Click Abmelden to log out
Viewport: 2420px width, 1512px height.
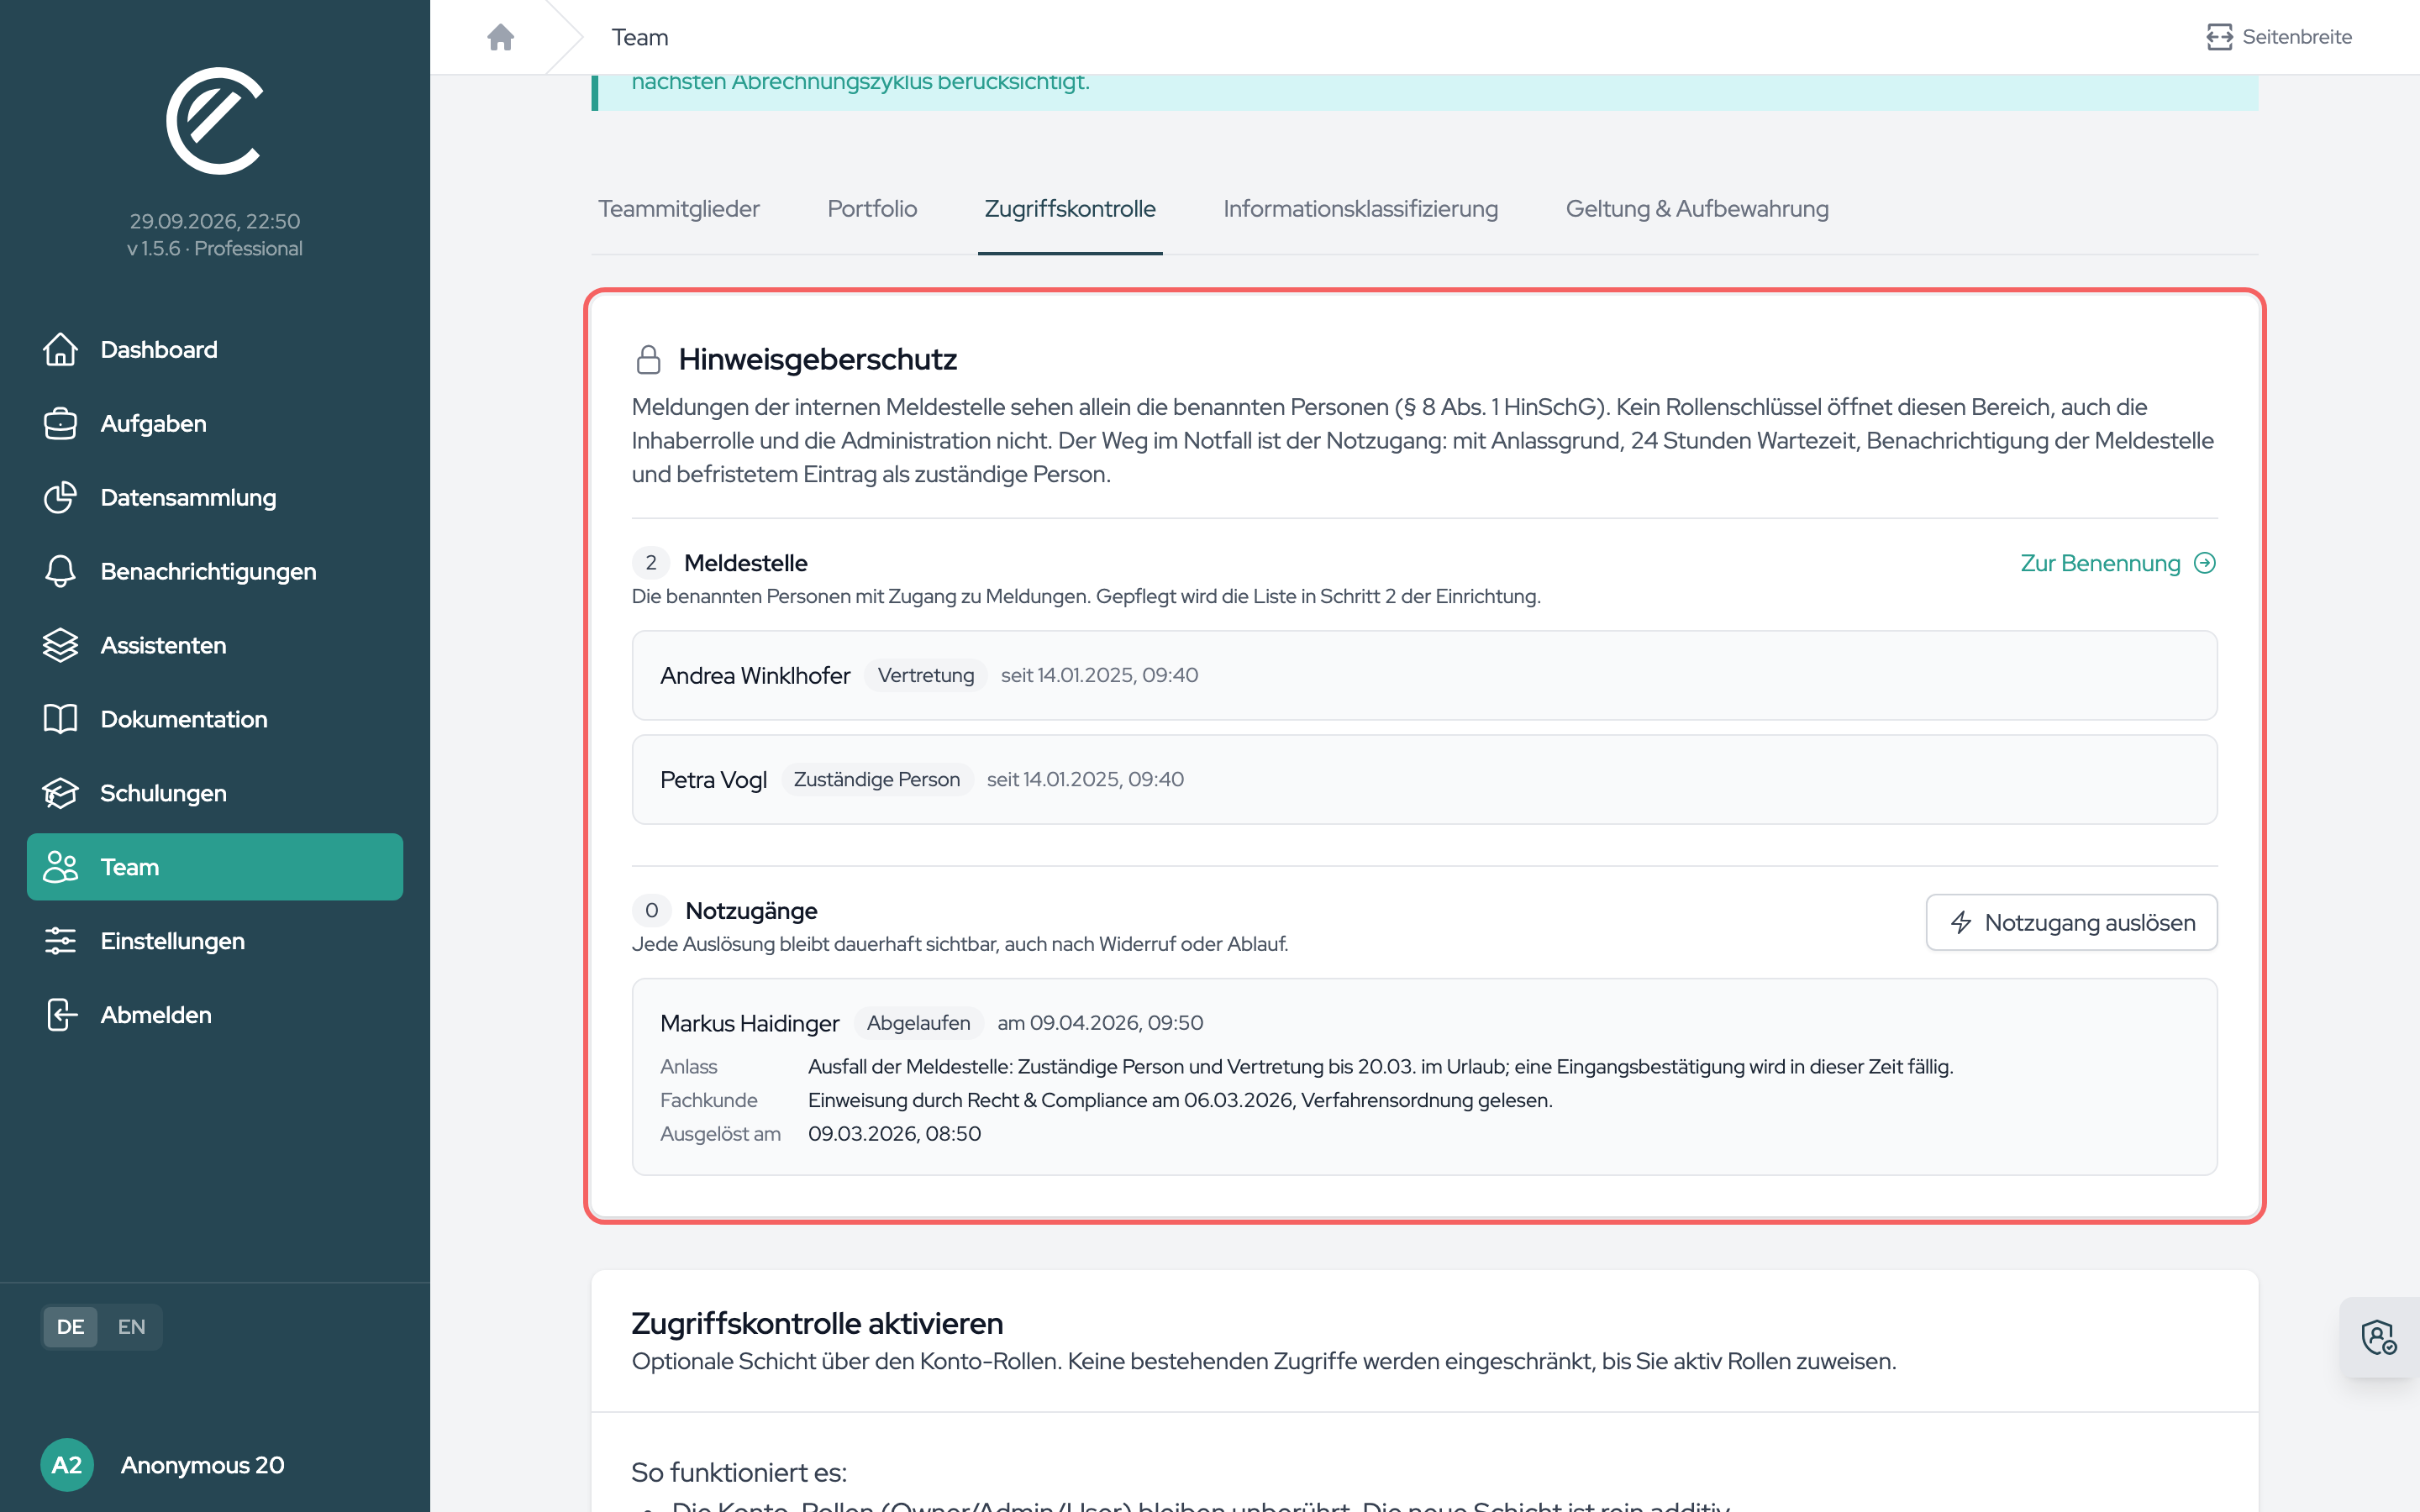coord(215,1015)
